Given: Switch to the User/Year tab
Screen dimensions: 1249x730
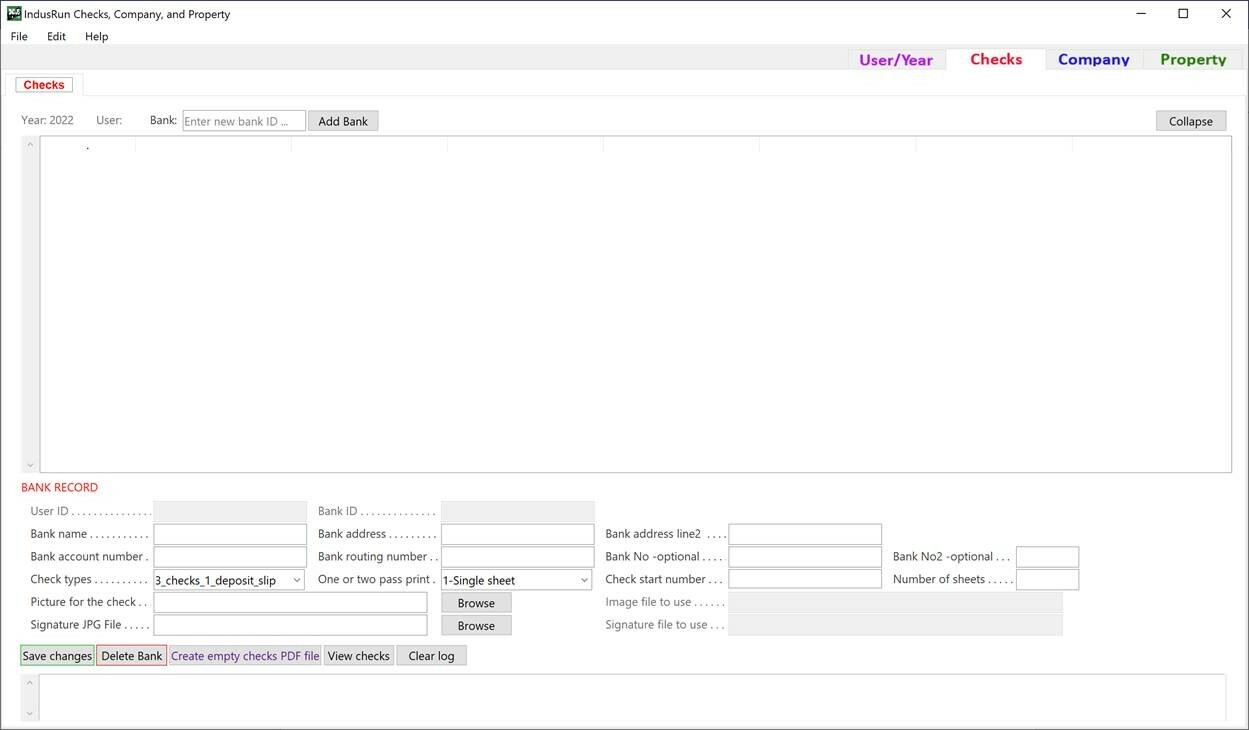Looking at the screenshot, I should point(896,60).
